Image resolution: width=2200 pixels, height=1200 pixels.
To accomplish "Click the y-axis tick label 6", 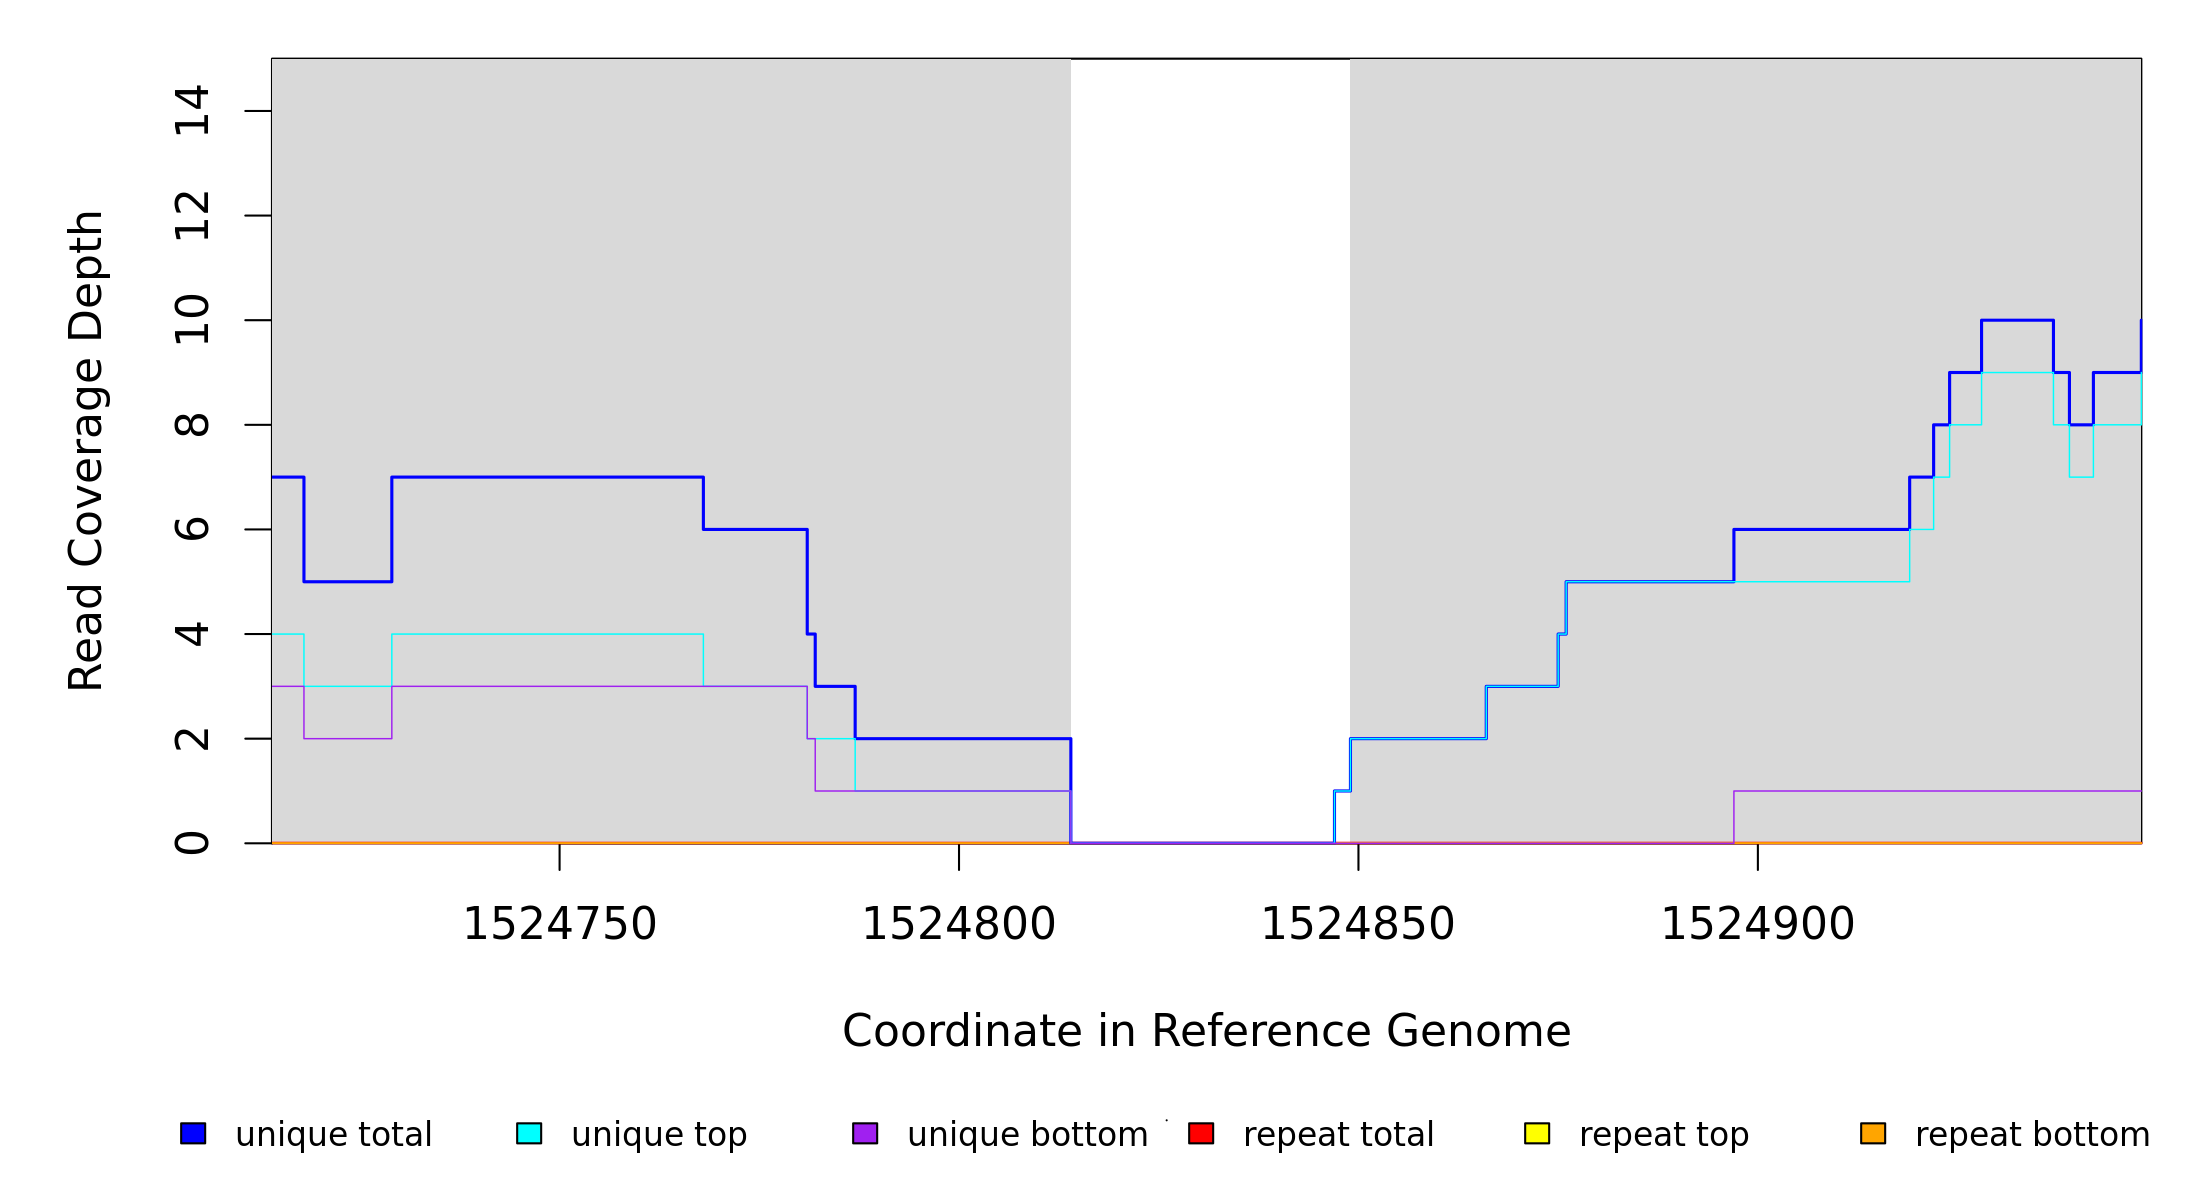I will 192,529.
